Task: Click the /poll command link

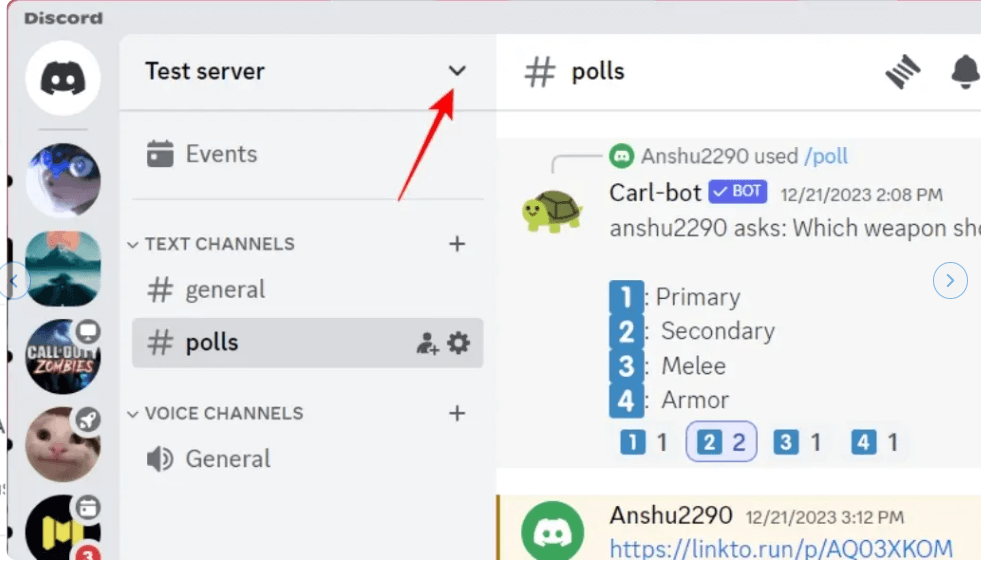Action: 825,156
